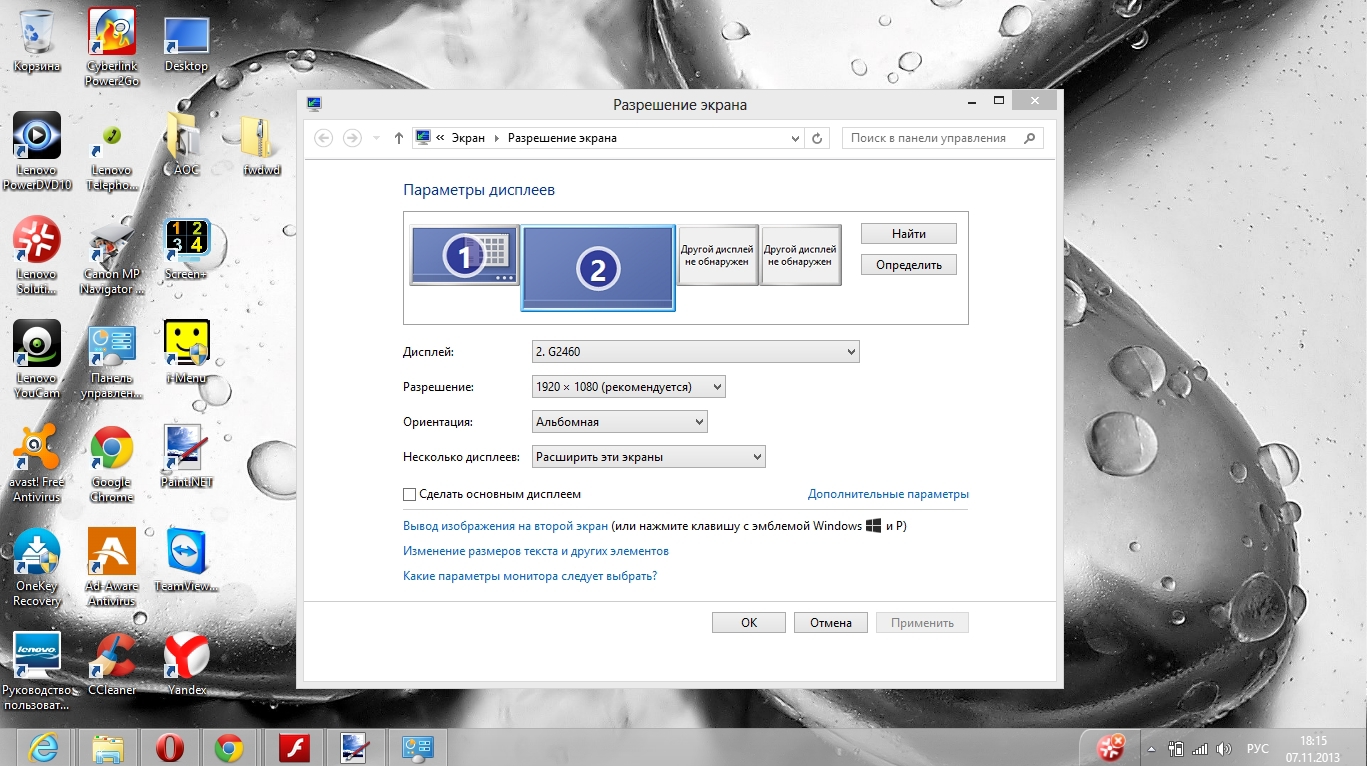Image resolution: width=1367 pixels, height=766 pixels.
Task: Check the Сделать основным дисплеем checkbox
Action: click(x=409, y=494)
